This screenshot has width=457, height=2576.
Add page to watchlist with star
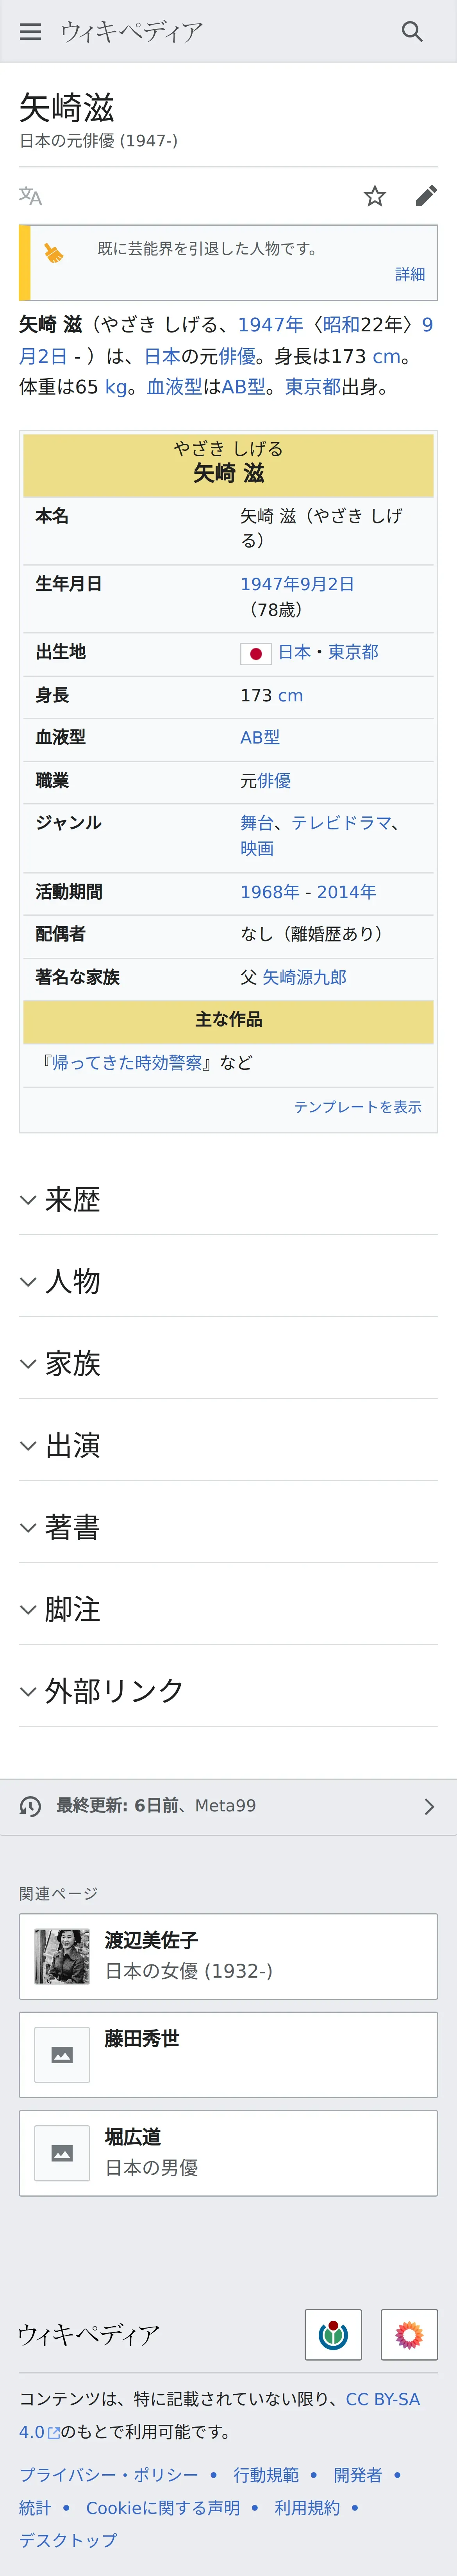[375, 196]
